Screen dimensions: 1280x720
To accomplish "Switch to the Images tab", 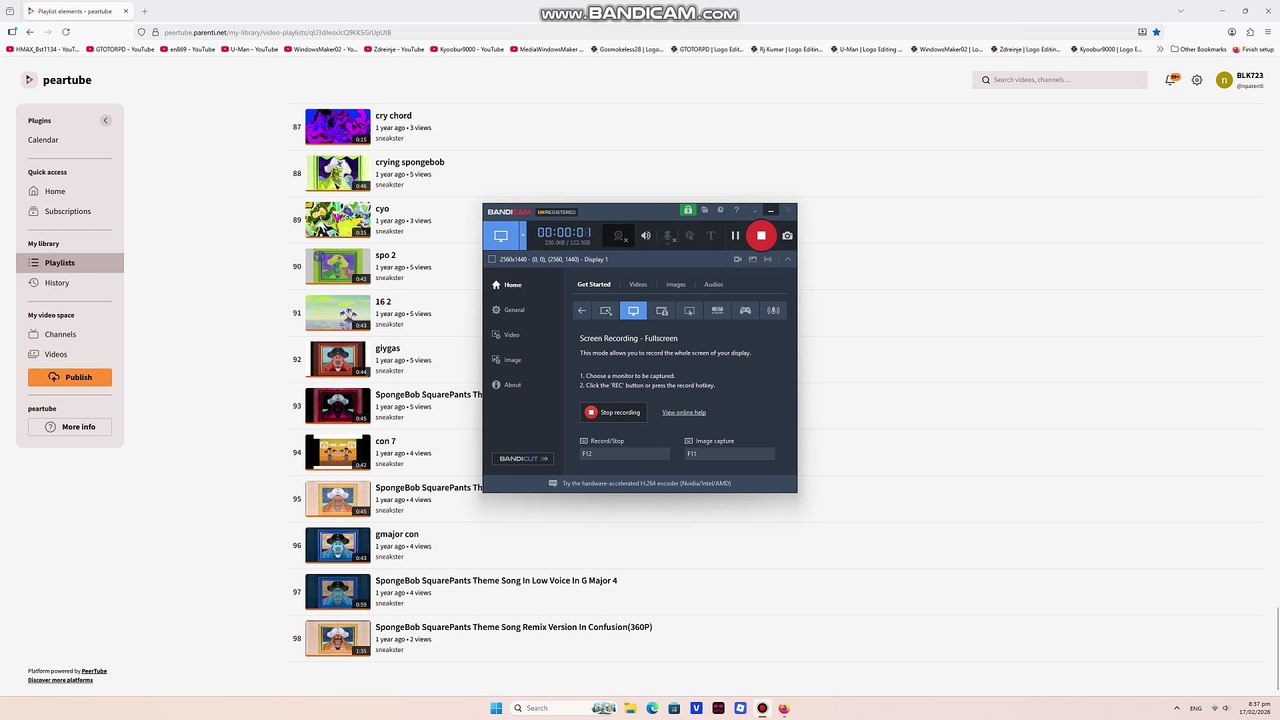I will tap(676, 285).
